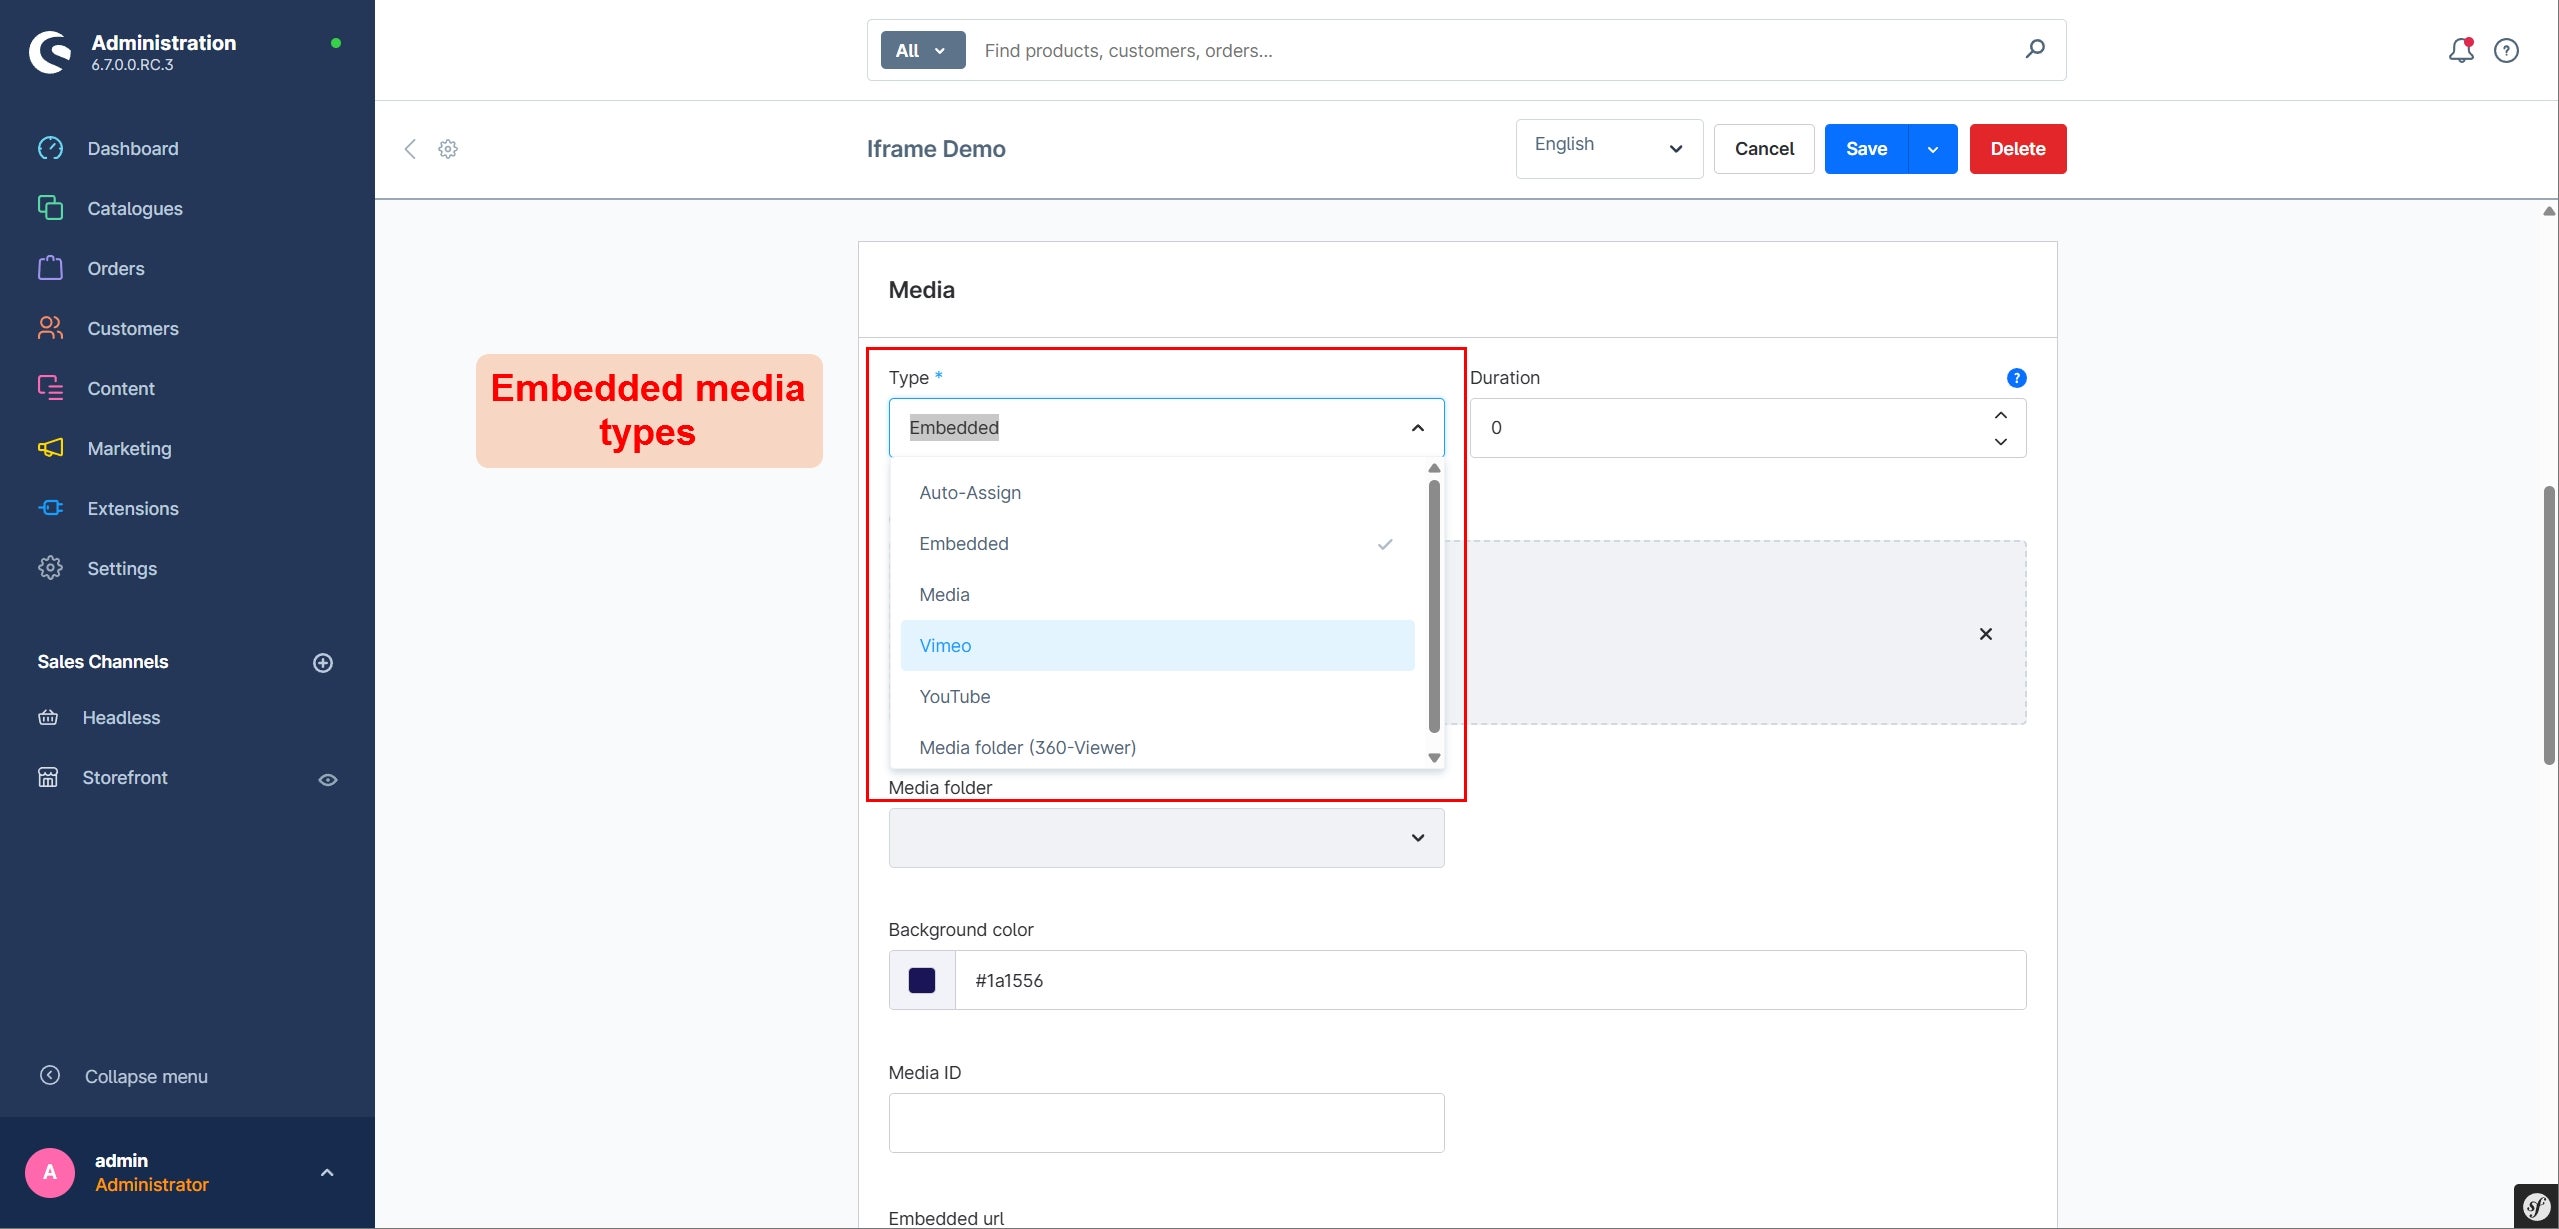Choose Media folder (360-Viewer) option

tap(1157, 747)
